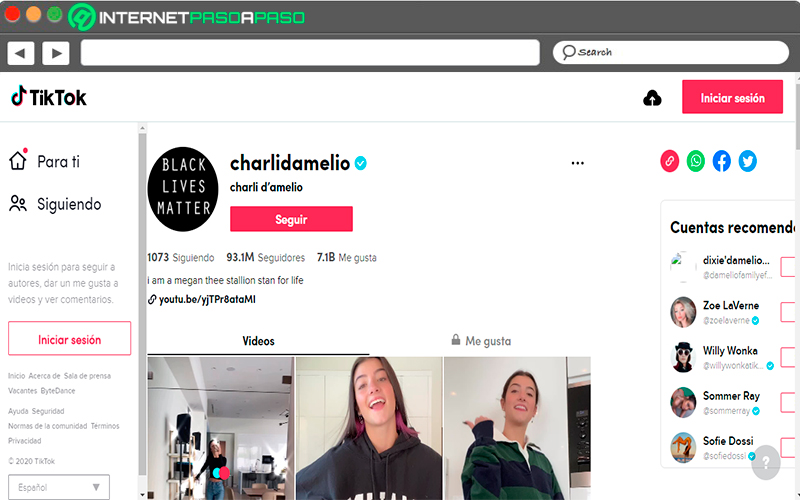Click the red Iniciar sesión header button
Viewport: 800px width, 500px height.
click(732, 97)
